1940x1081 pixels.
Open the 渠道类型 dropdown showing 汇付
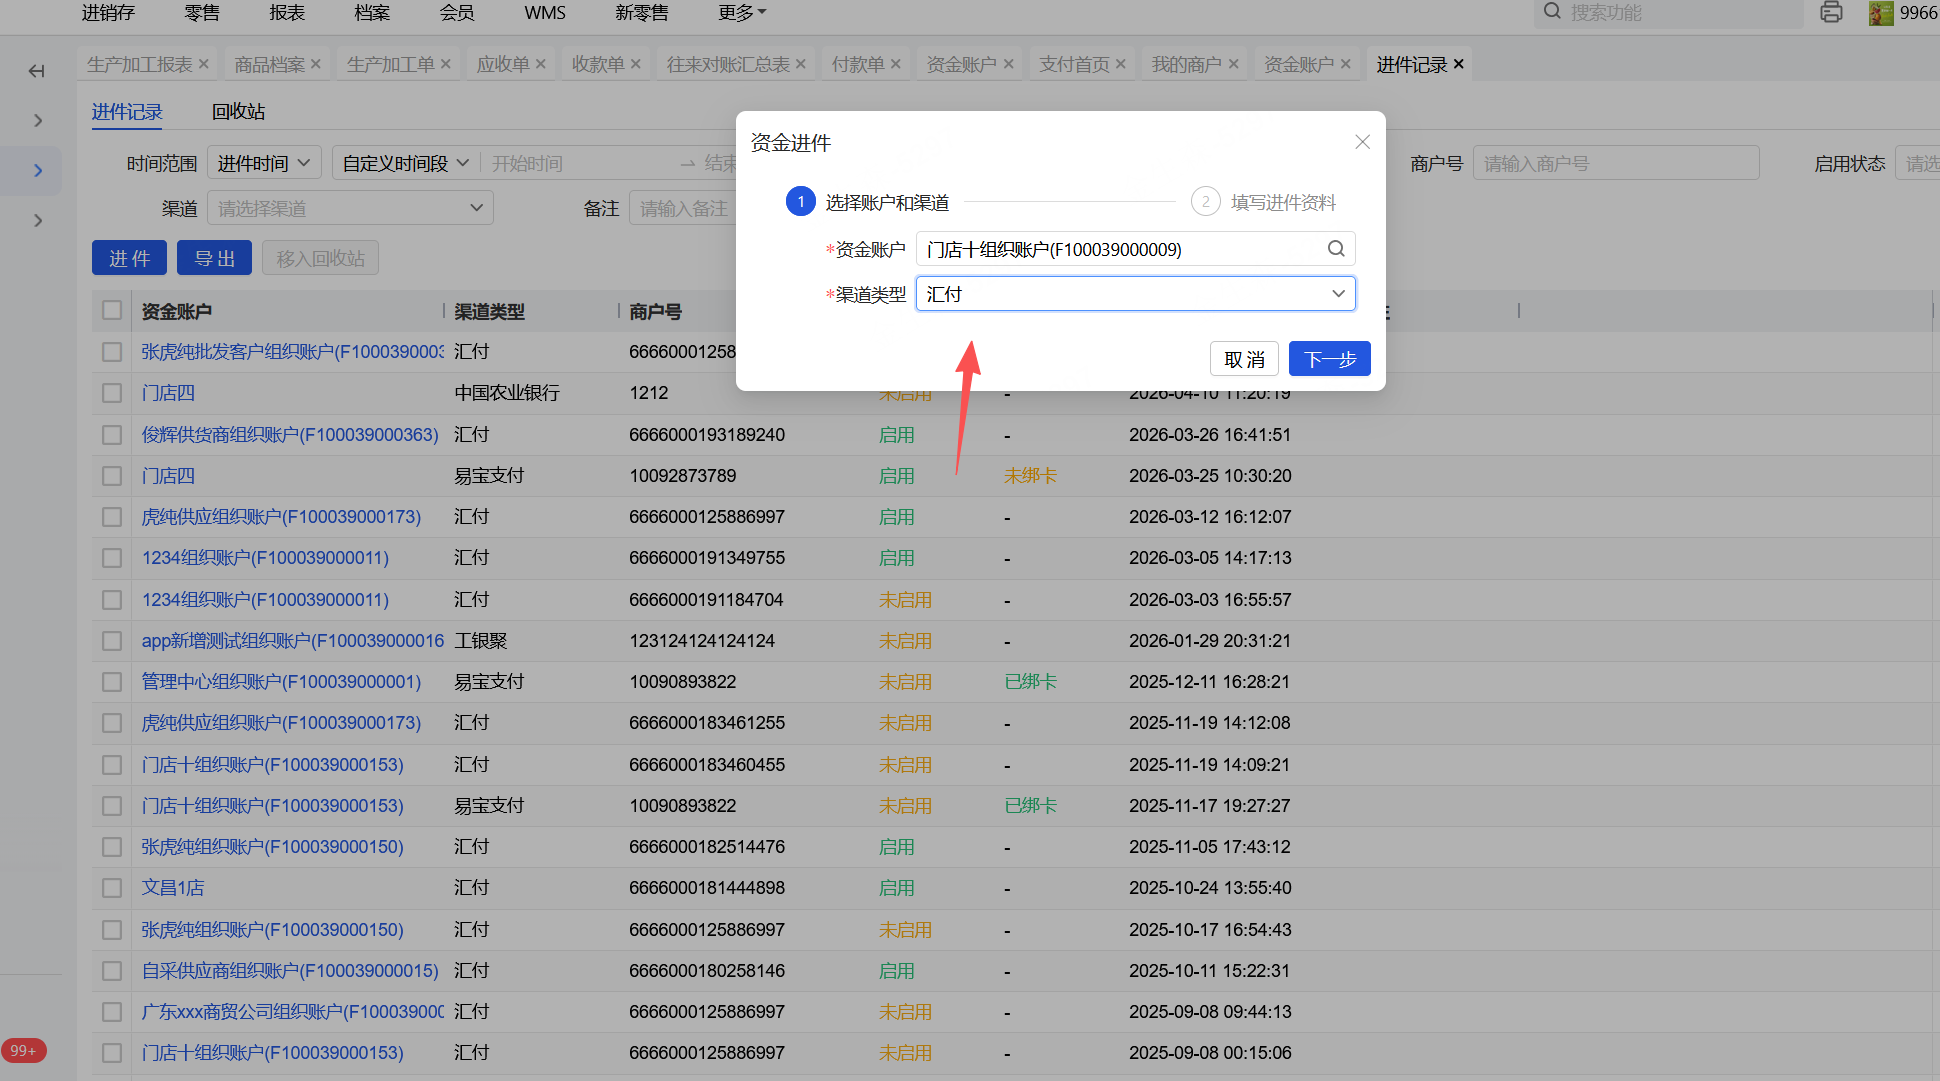pyautogui.click(x=1135, y=294)
